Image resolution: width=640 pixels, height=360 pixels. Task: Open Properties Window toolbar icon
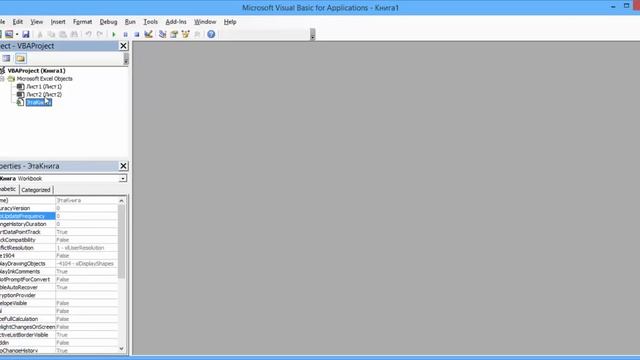[174, 34]
